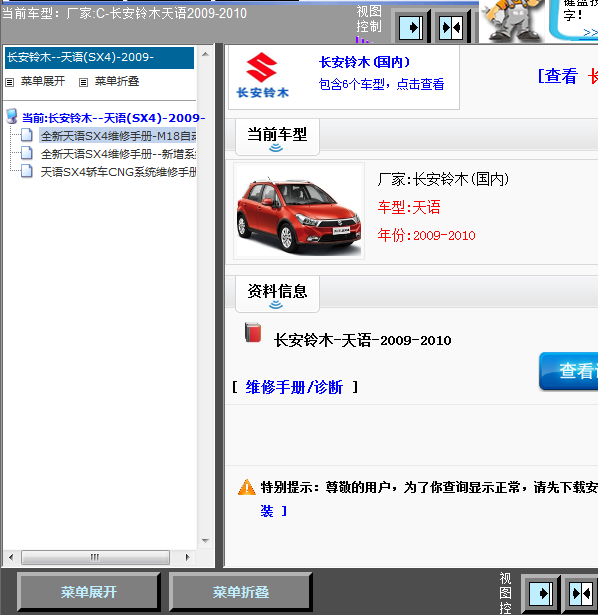Click the >> link in speech bubble
Viewport: 598px width, 615px height.
590,33
